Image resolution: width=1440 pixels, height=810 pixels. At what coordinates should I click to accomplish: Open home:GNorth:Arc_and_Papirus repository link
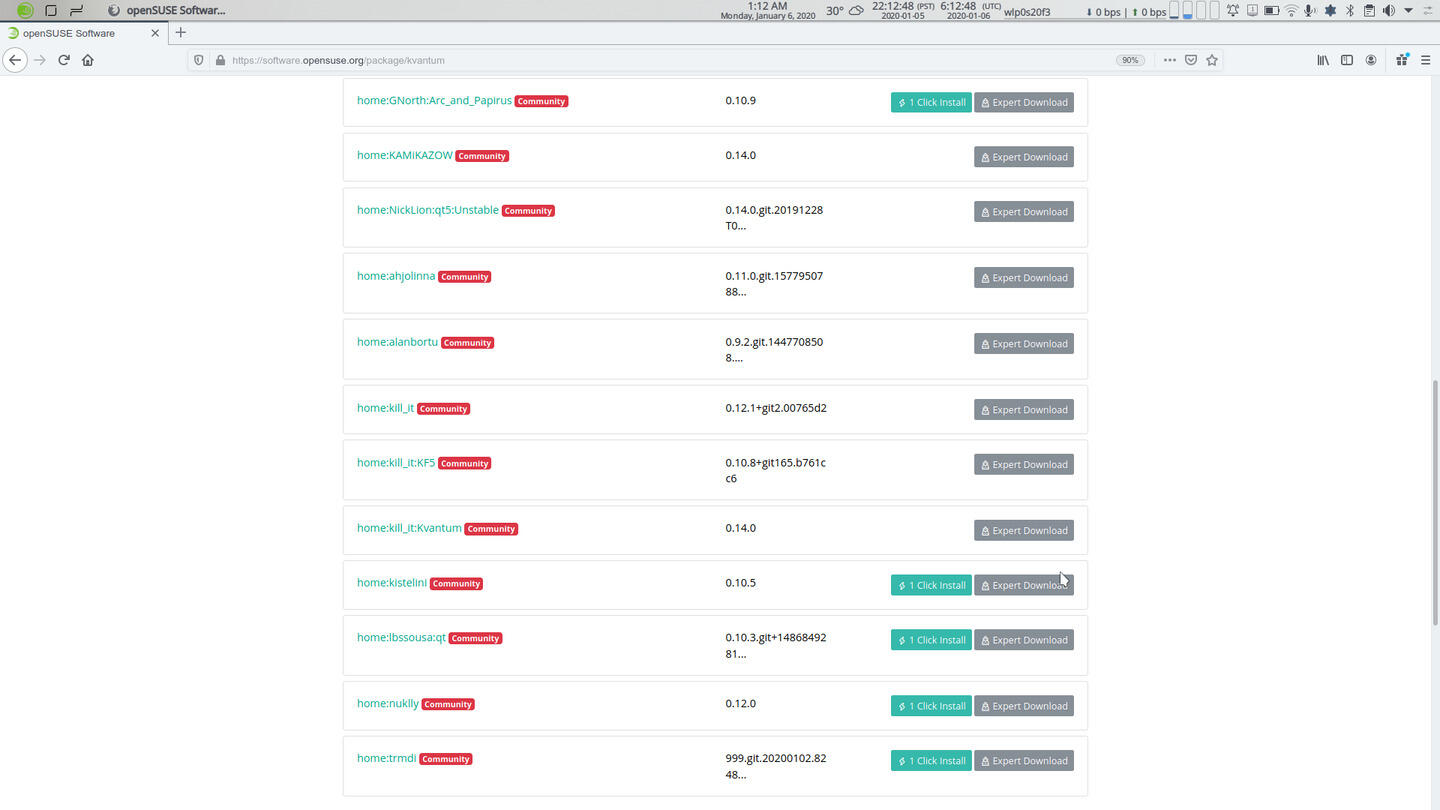(x=434, y=100)
